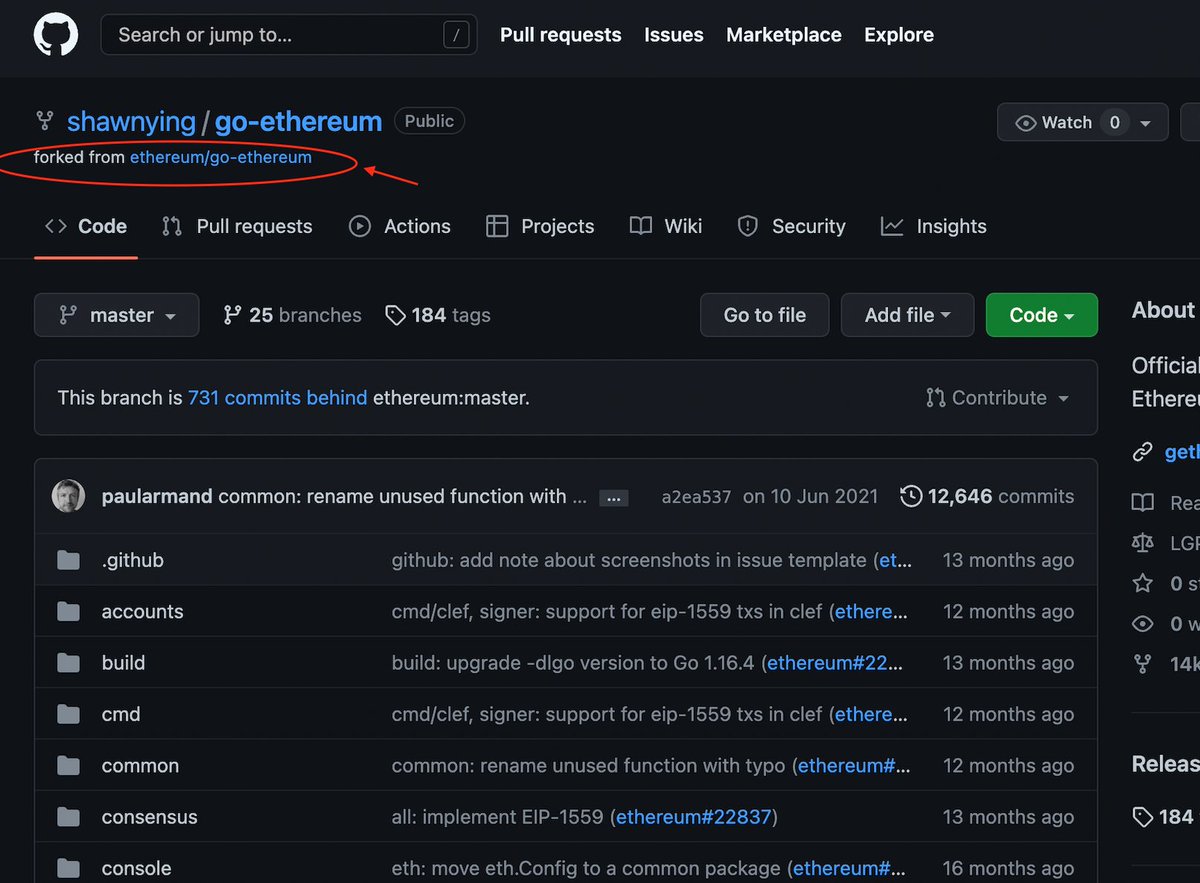
Task: Open the Projects tab
Action: click(540, 226)
